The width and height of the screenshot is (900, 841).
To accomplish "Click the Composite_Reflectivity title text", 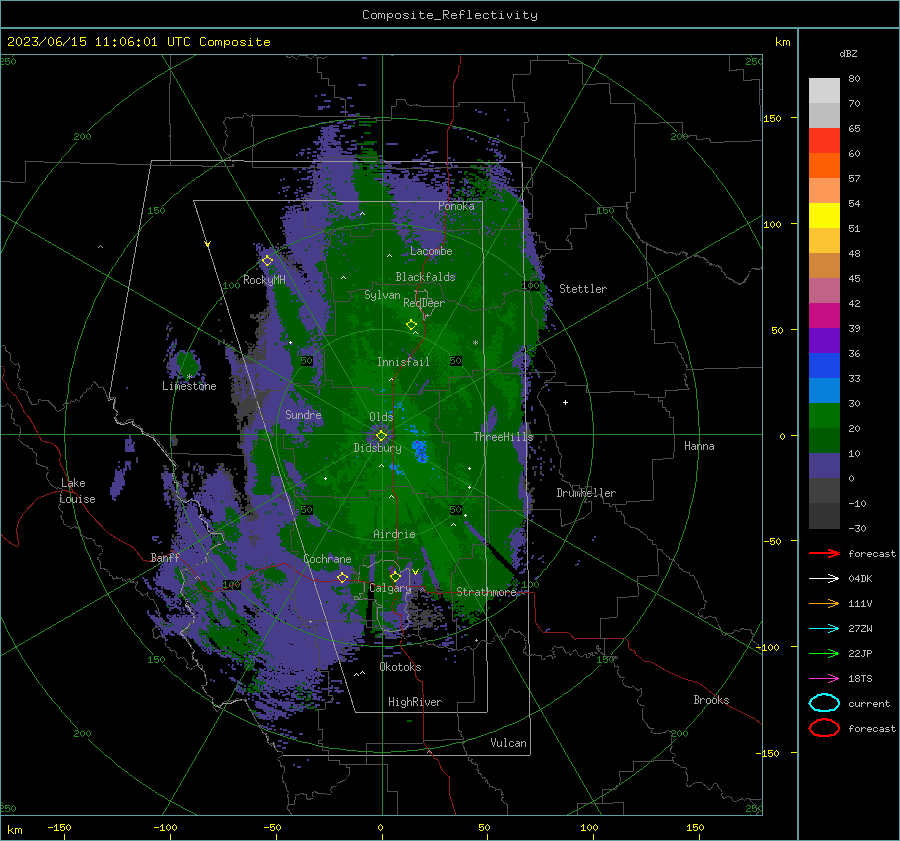I will click(450, 15).
